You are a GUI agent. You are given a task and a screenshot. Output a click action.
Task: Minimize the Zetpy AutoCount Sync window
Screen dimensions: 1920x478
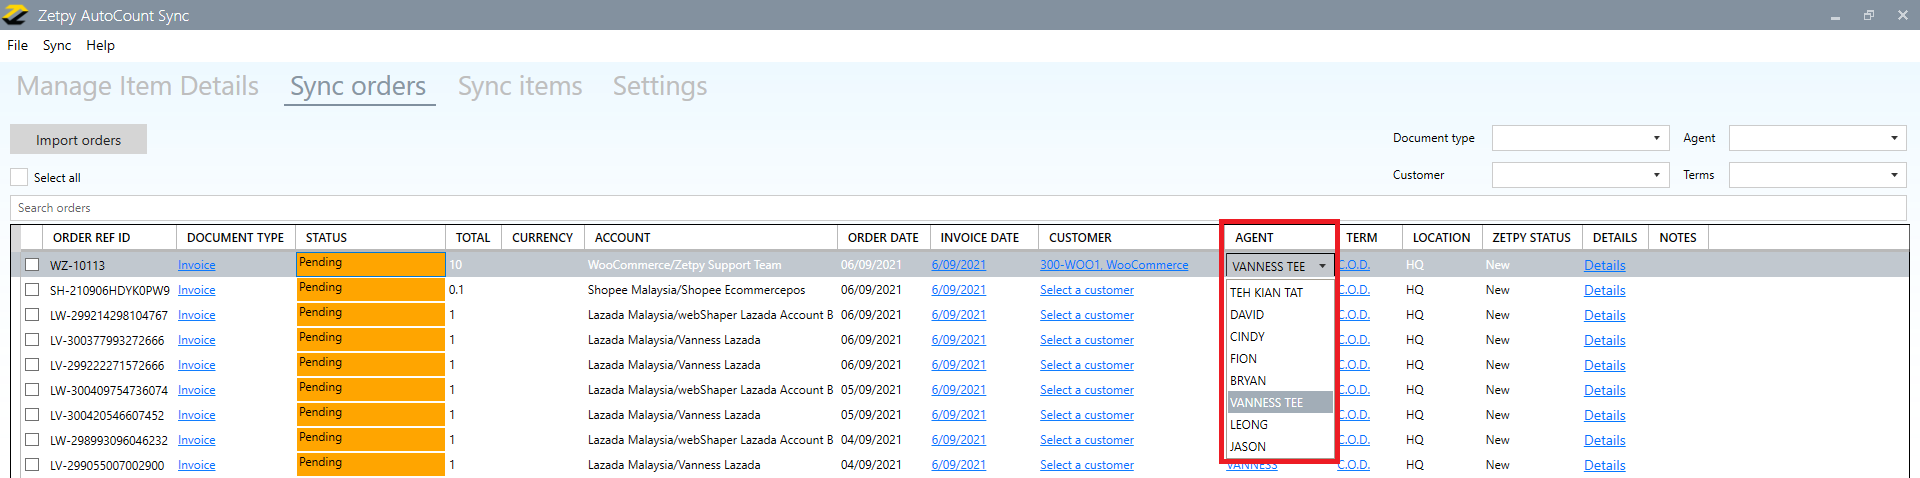(x=1836, y=16)
